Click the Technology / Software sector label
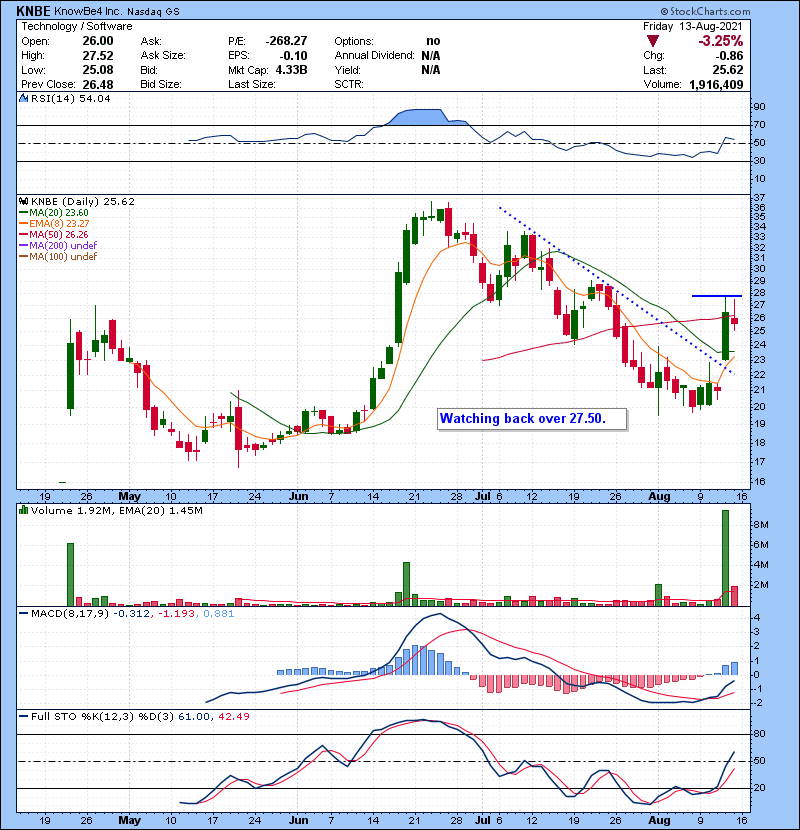The width and height of the screenshot is (800, 830). [x=77, y=26]
